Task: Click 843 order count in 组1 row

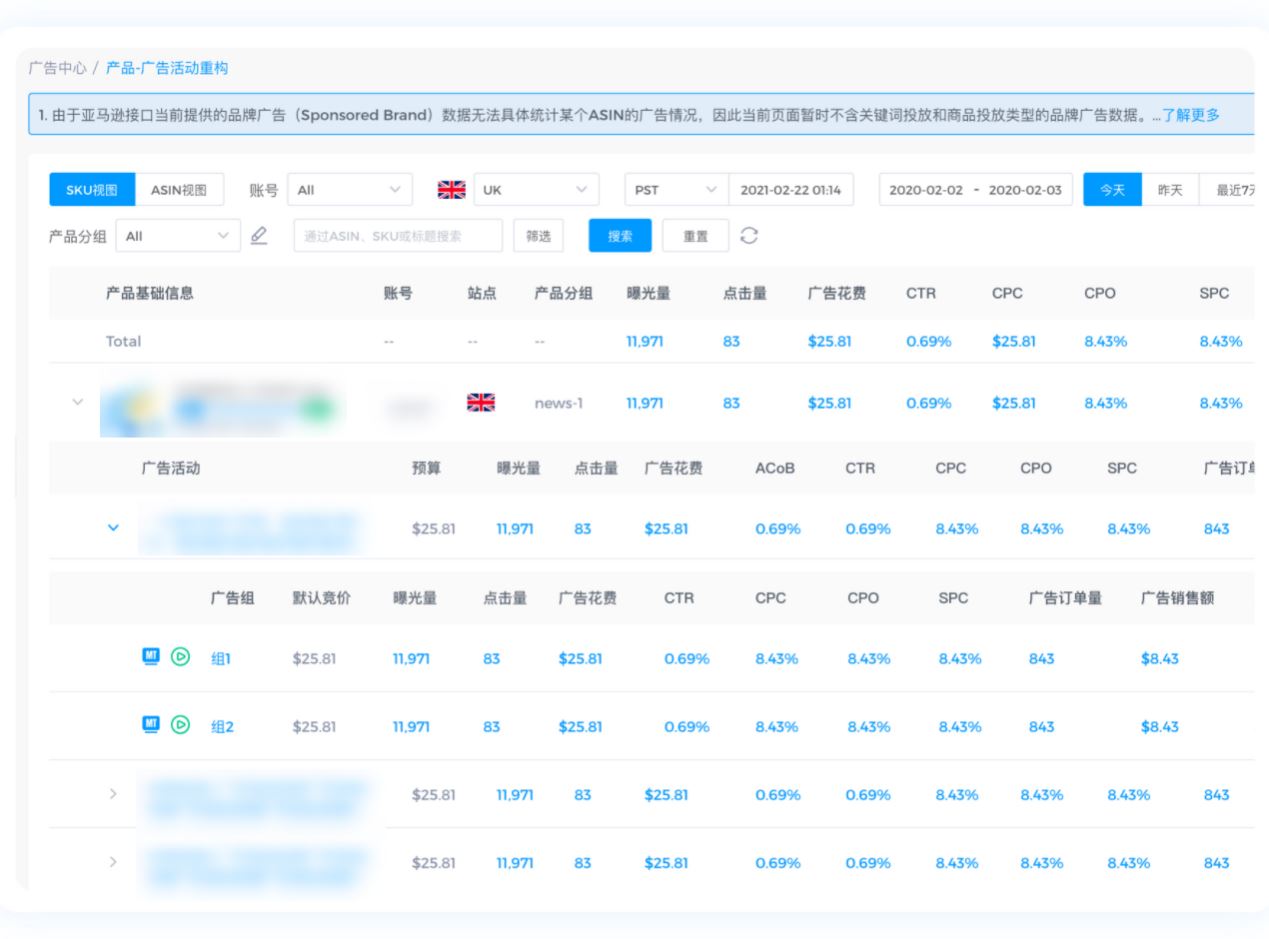Action: (x=1041, y=659)
